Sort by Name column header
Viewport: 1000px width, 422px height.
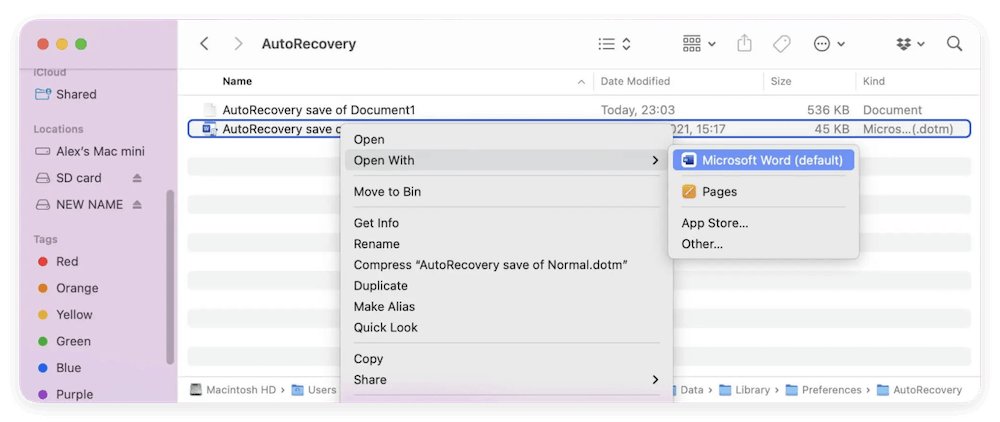click(237, 82)
